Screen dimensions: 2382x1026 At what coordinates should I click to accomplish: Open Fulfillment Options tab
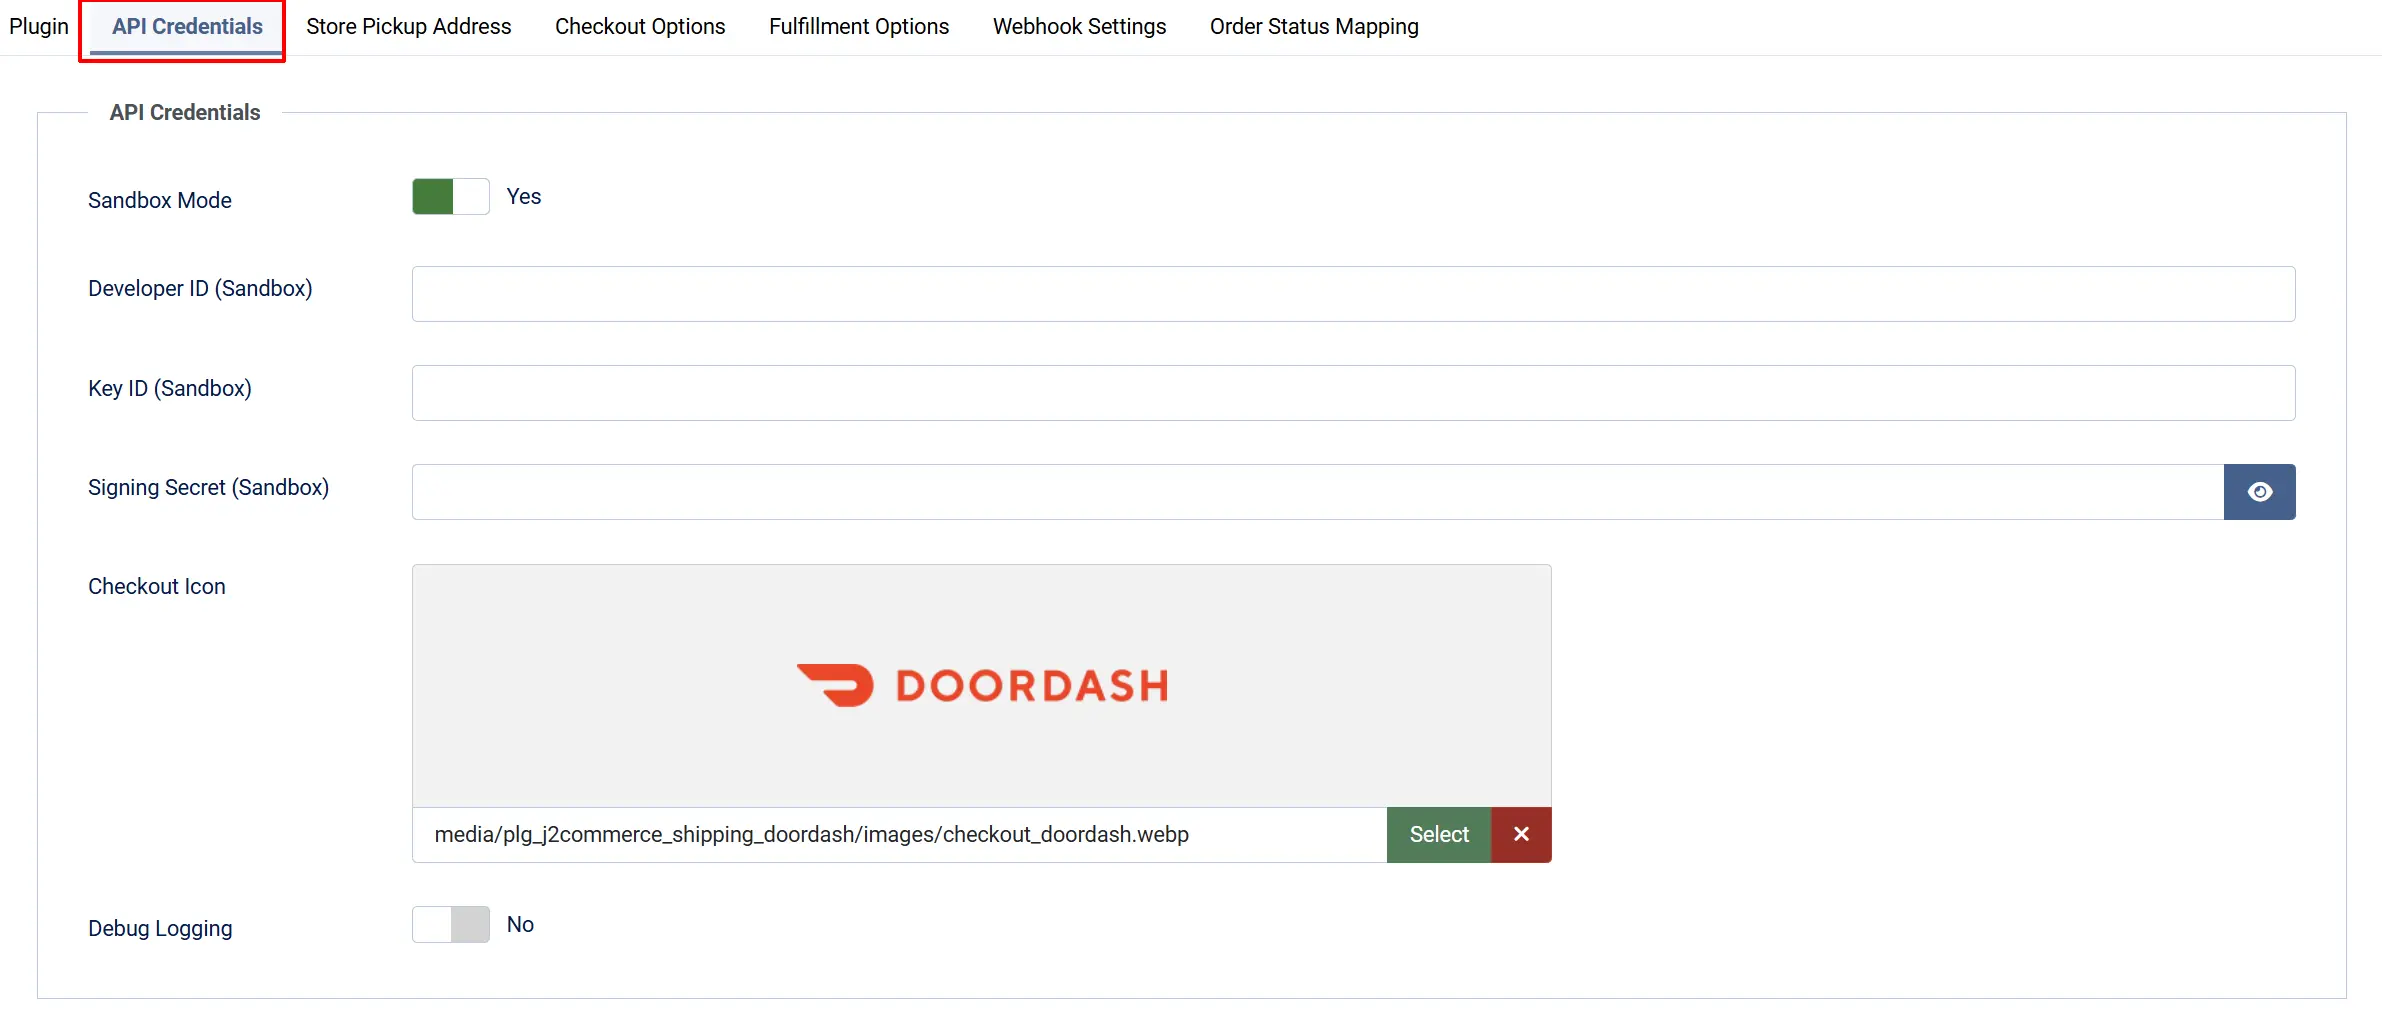859,27
